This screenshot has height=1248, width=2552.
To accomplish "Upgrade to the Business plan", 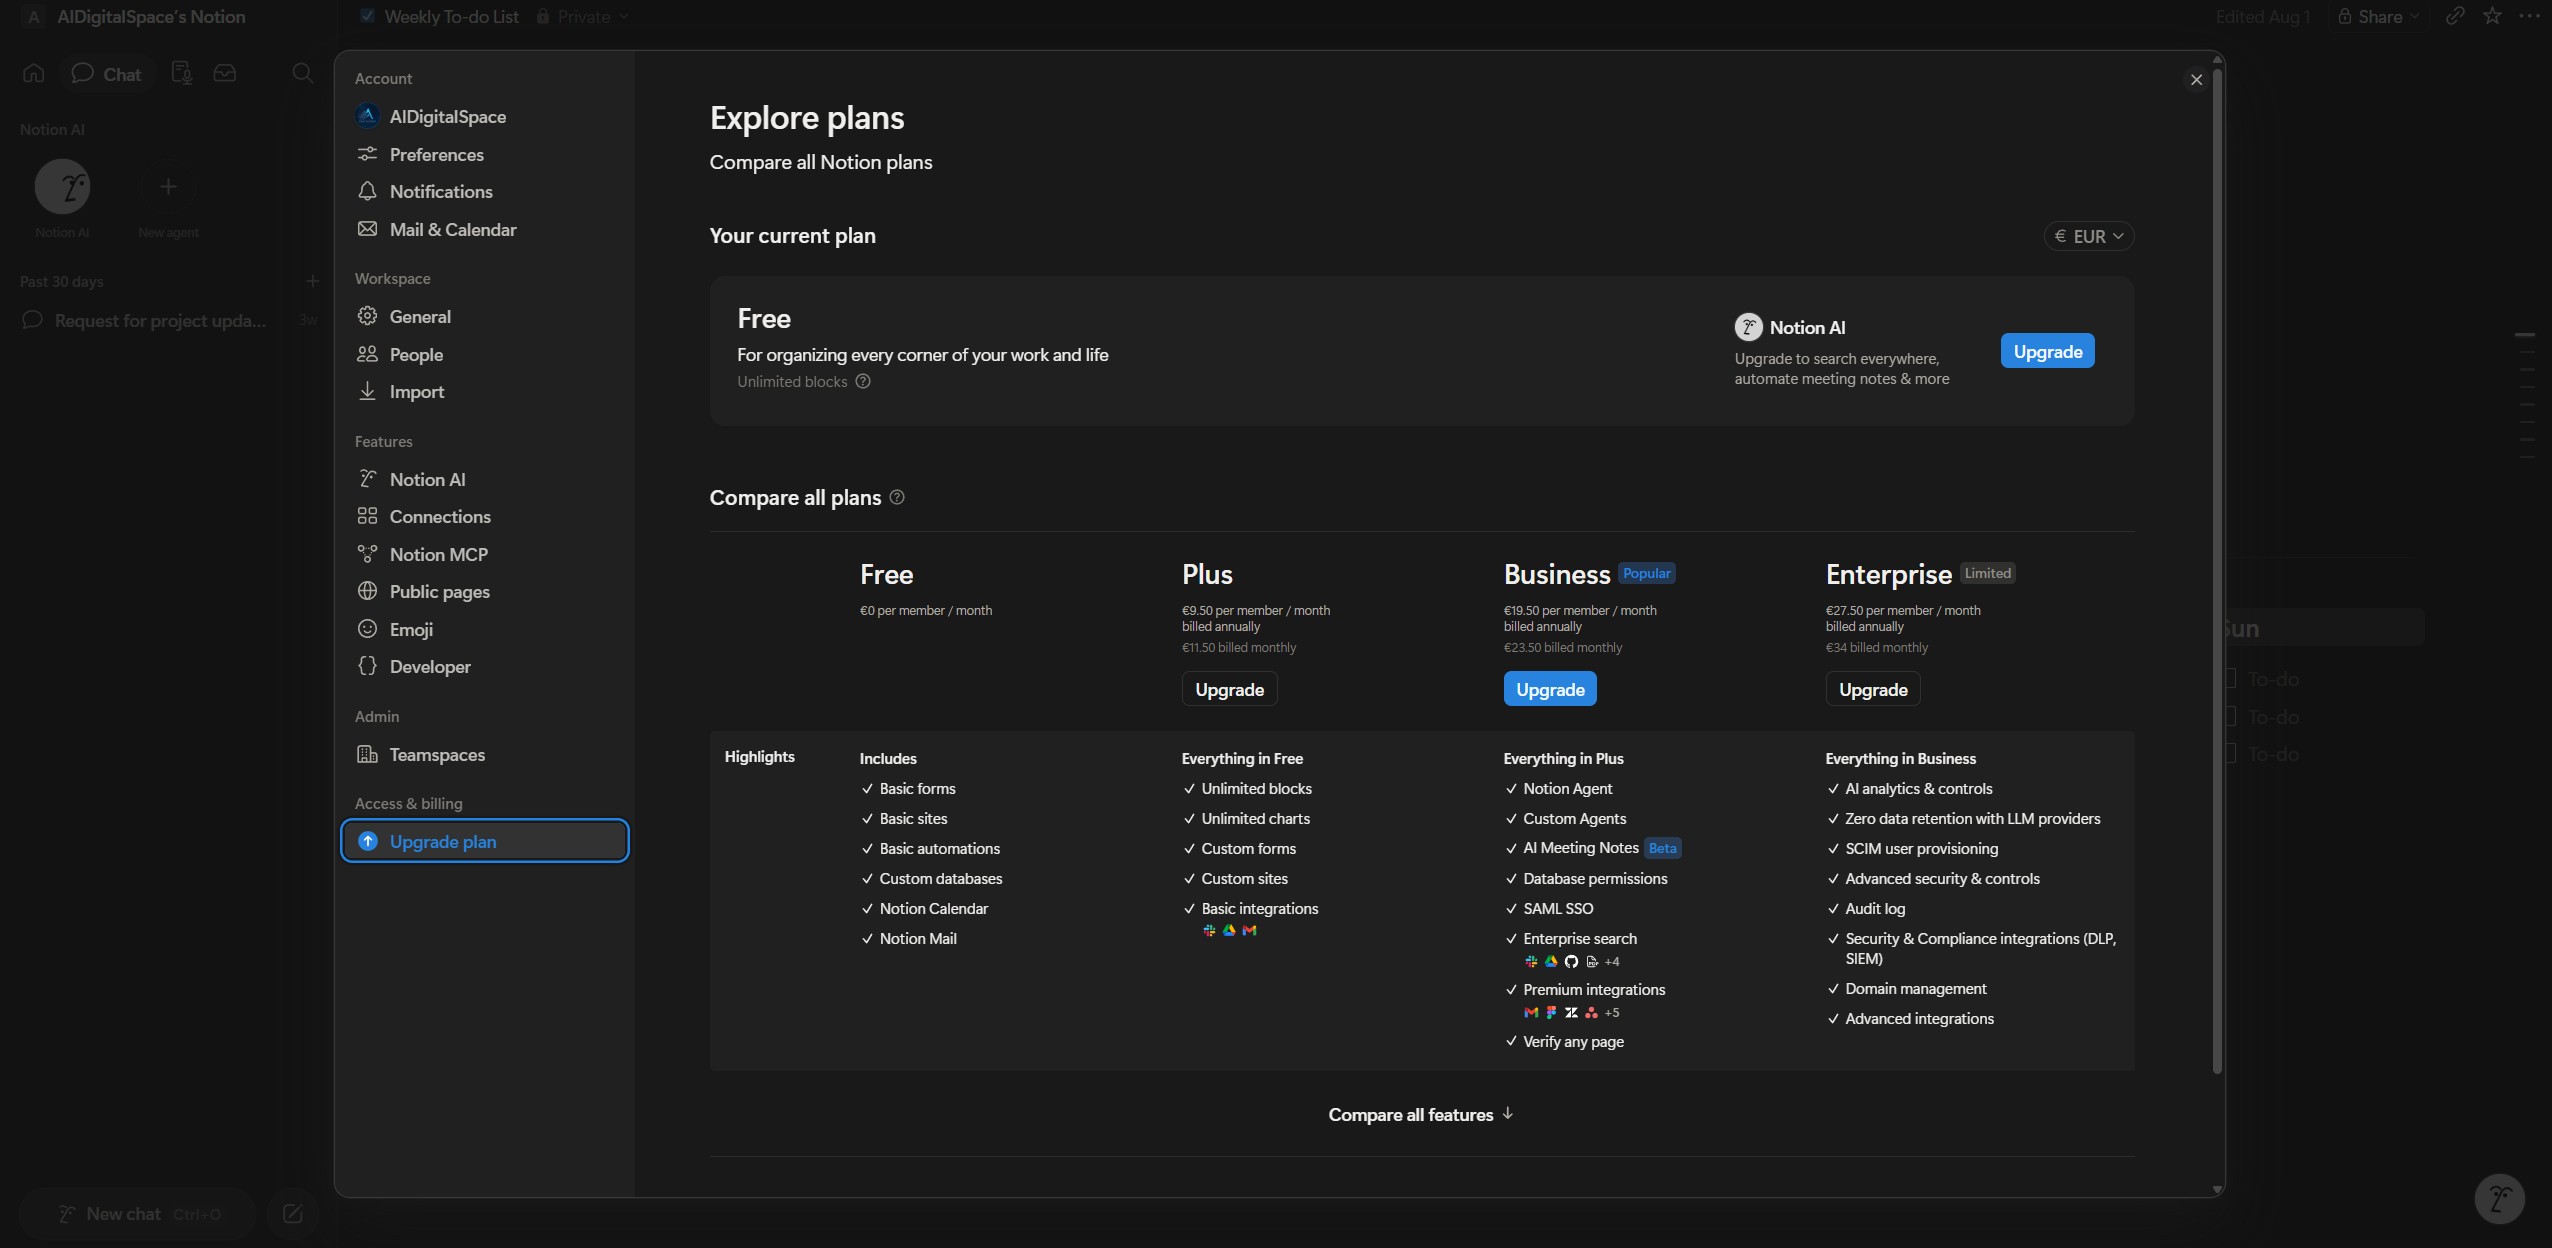I will click(1550, 689).
